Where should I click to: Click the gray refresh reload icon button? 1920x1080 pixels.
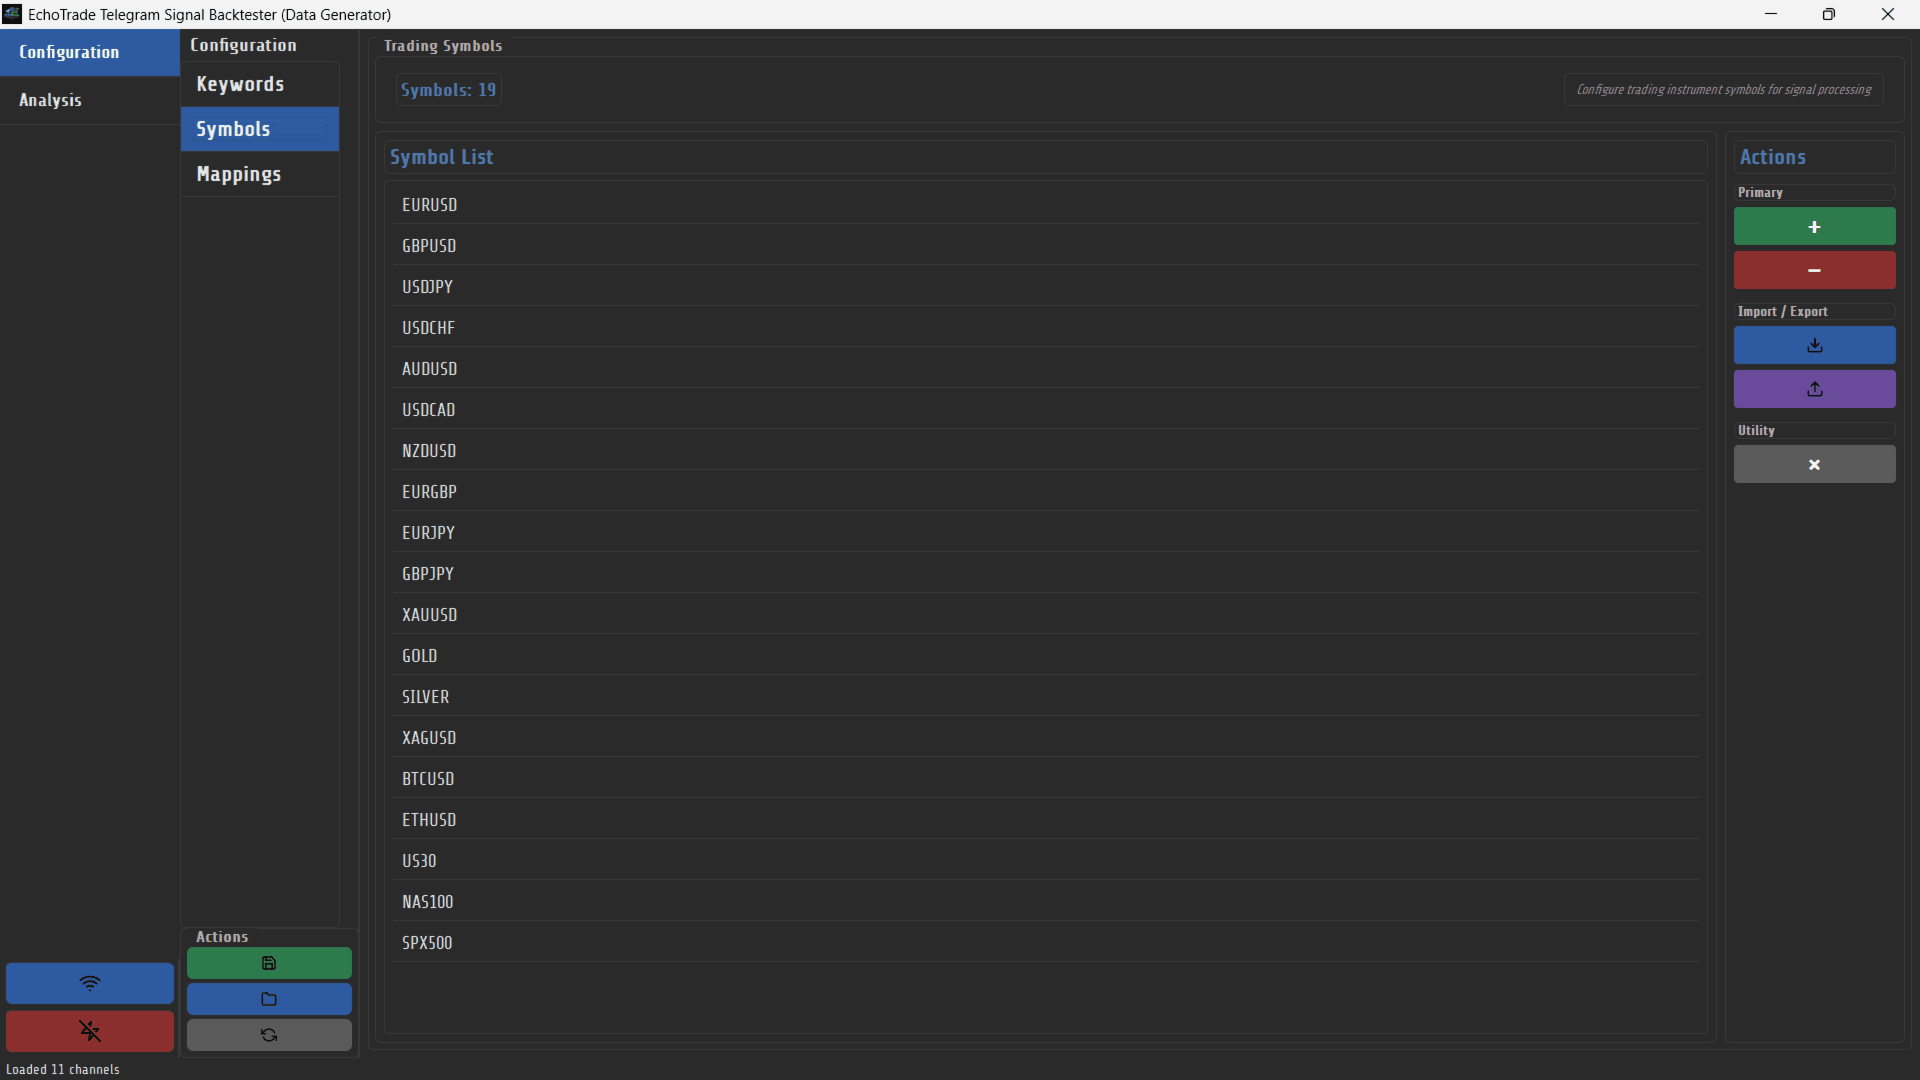click(269, 1035)
